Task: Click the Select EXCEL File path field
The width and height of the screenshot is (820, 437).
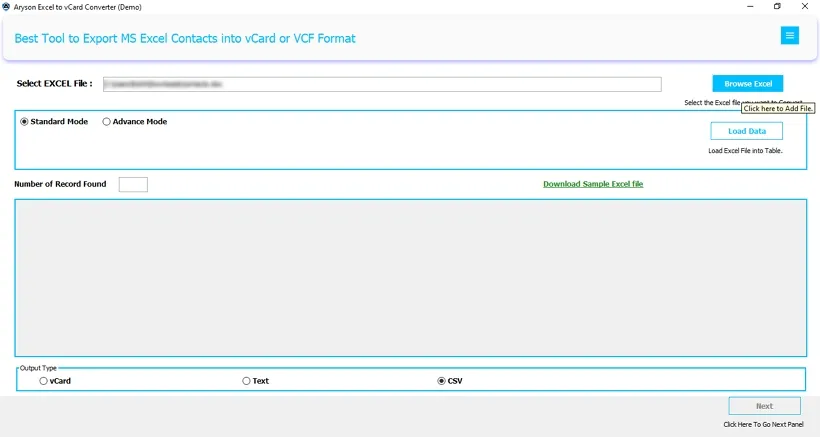Action: click(x=382, y=84)
